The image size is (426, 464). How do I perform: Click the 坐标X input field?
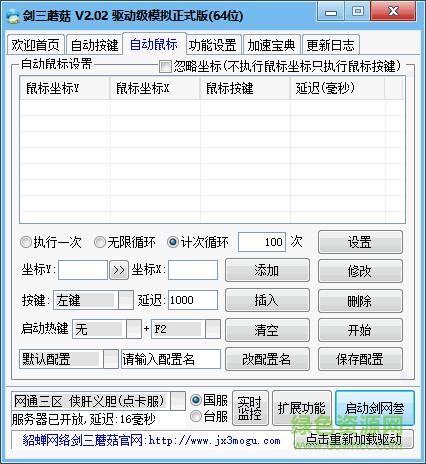[x=193, y=270]
